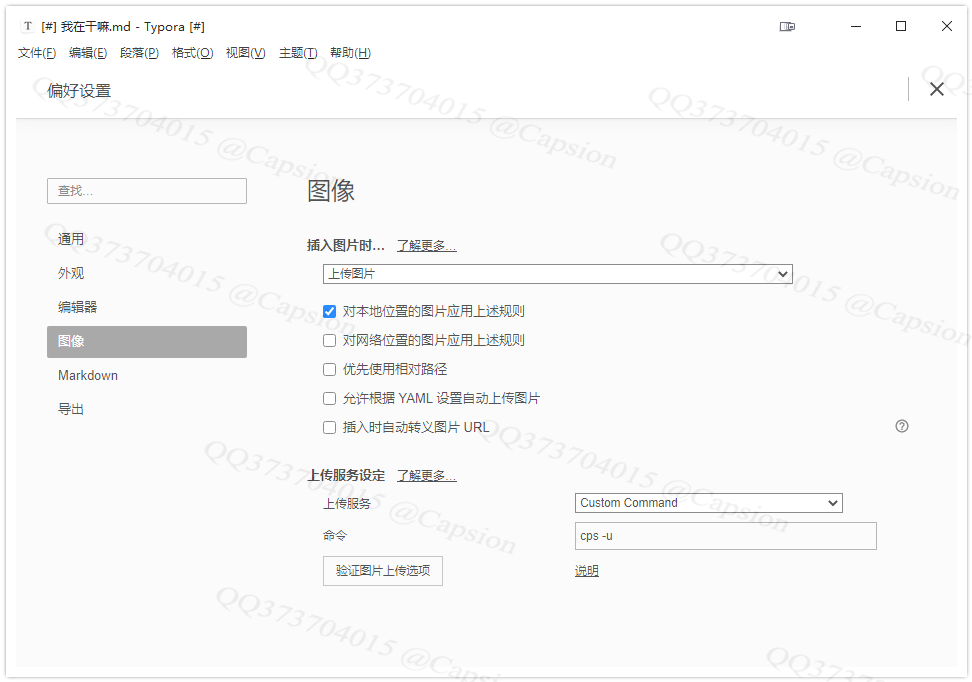Click the command input field containing cps -u
This screenshot has height=682, width=972.
[726, 536]
